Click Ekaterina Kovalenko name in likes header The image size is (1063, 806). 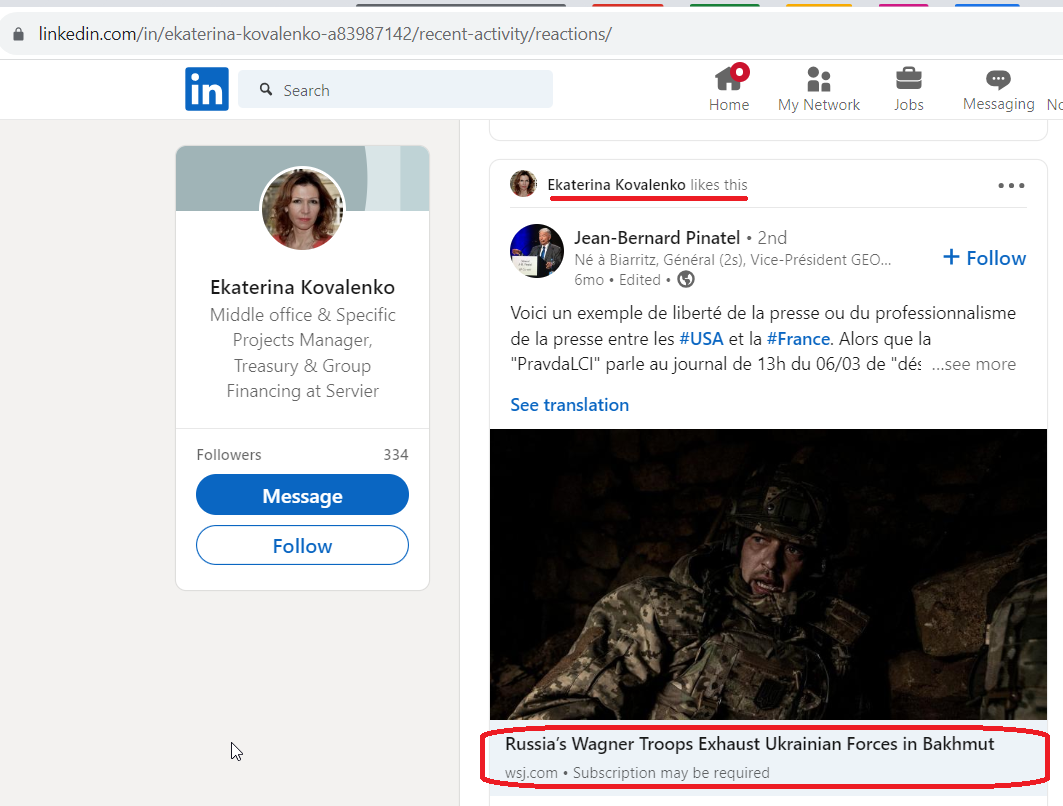click(616, 184)
